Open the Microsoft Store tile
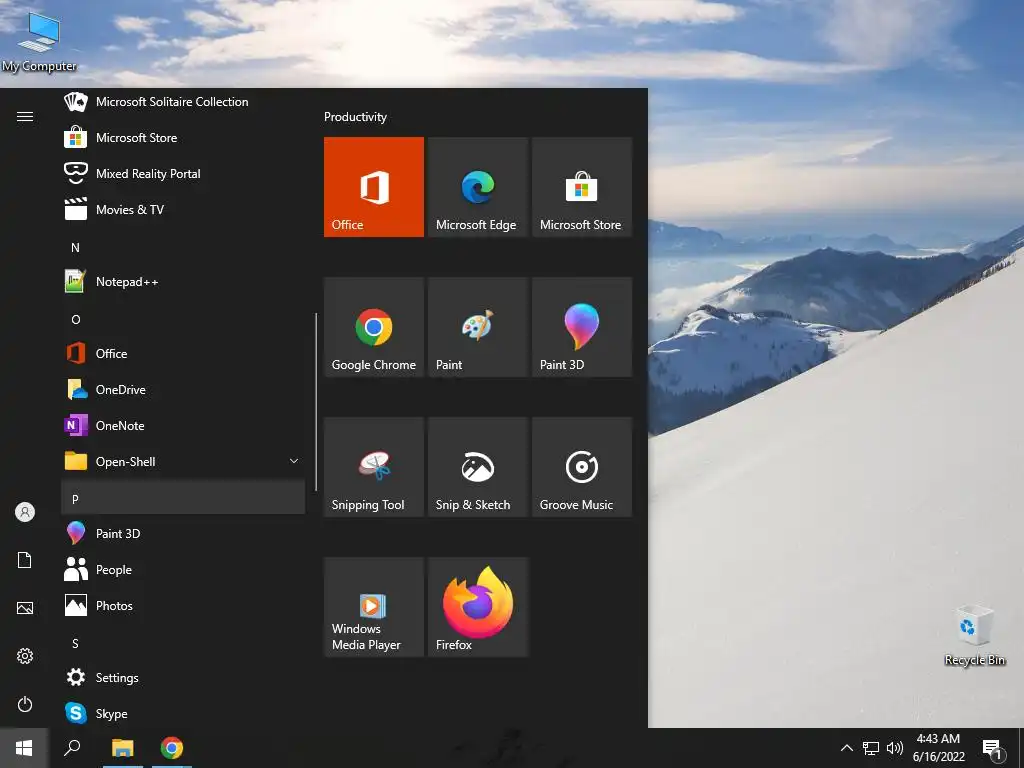The image size is (1024, 768). (582, 187)
